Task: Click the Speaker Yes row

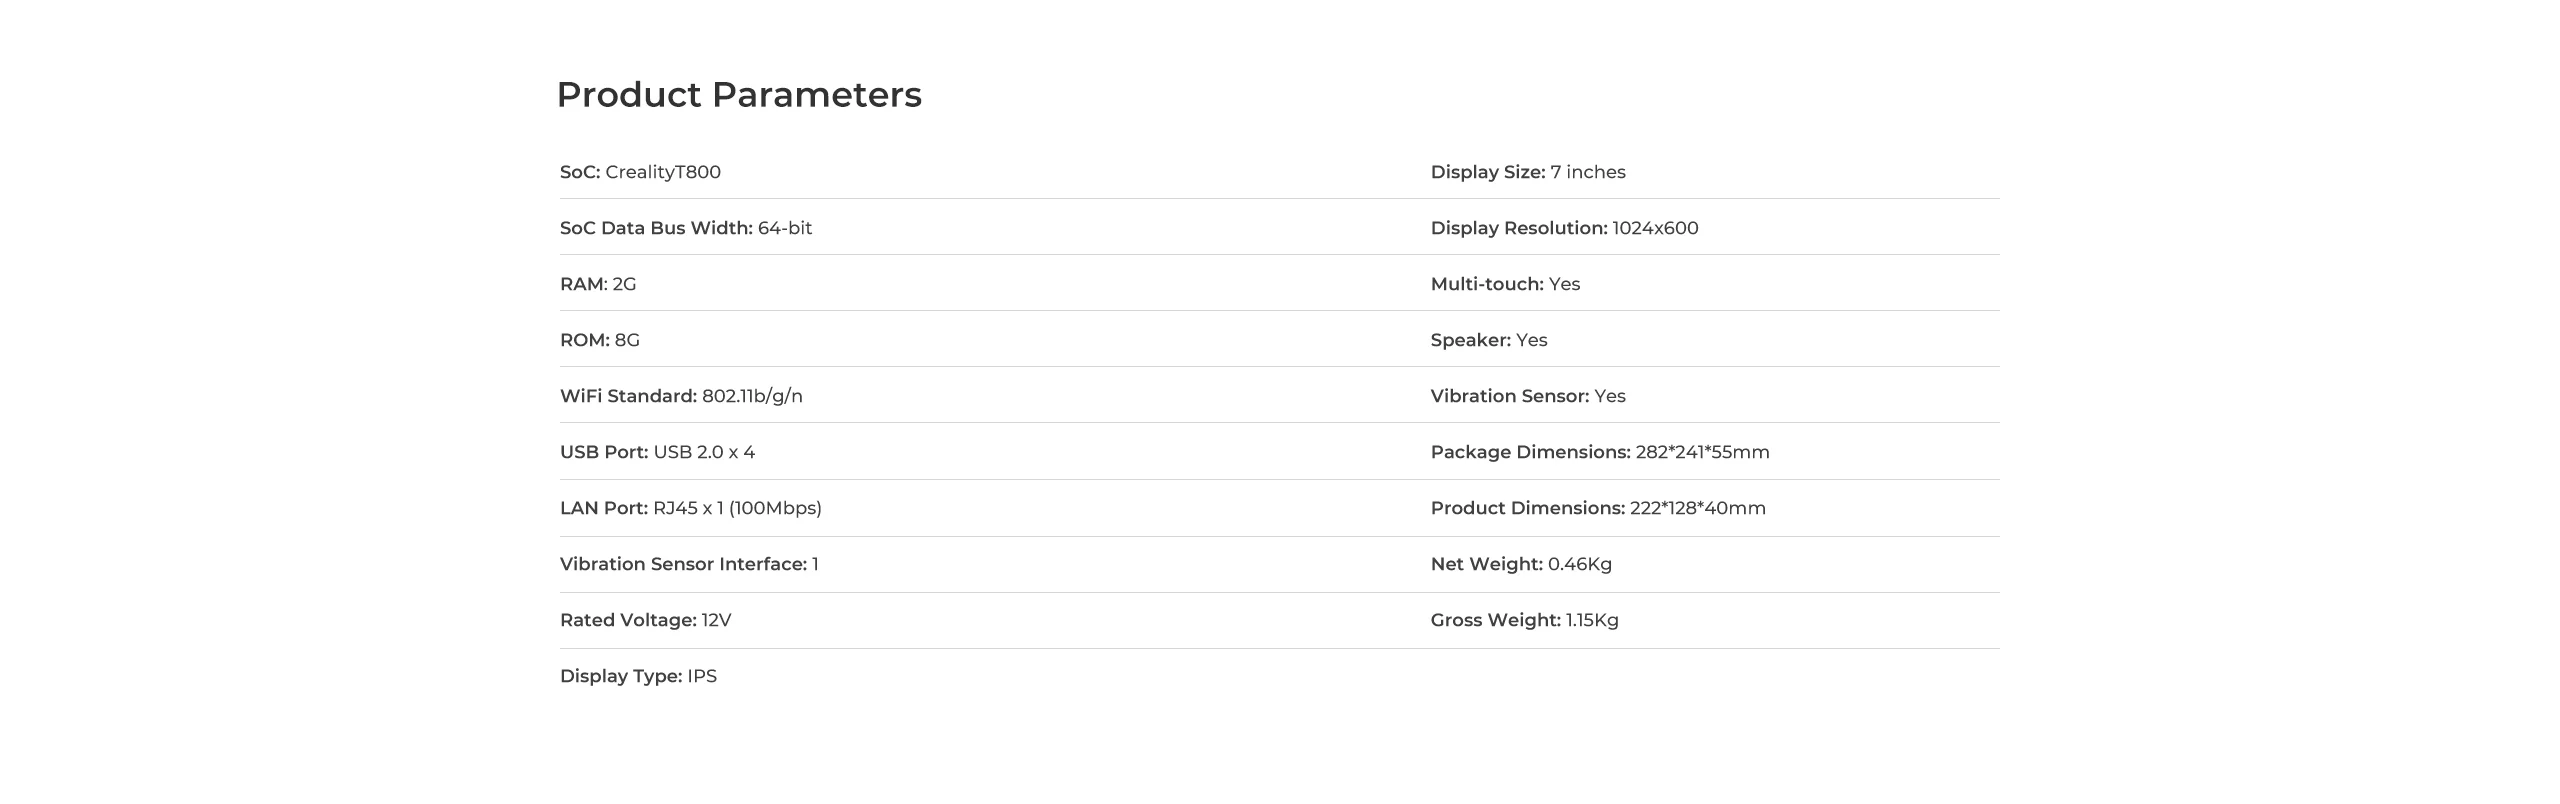Action: pyautogui.click(x=1488, y=340)
